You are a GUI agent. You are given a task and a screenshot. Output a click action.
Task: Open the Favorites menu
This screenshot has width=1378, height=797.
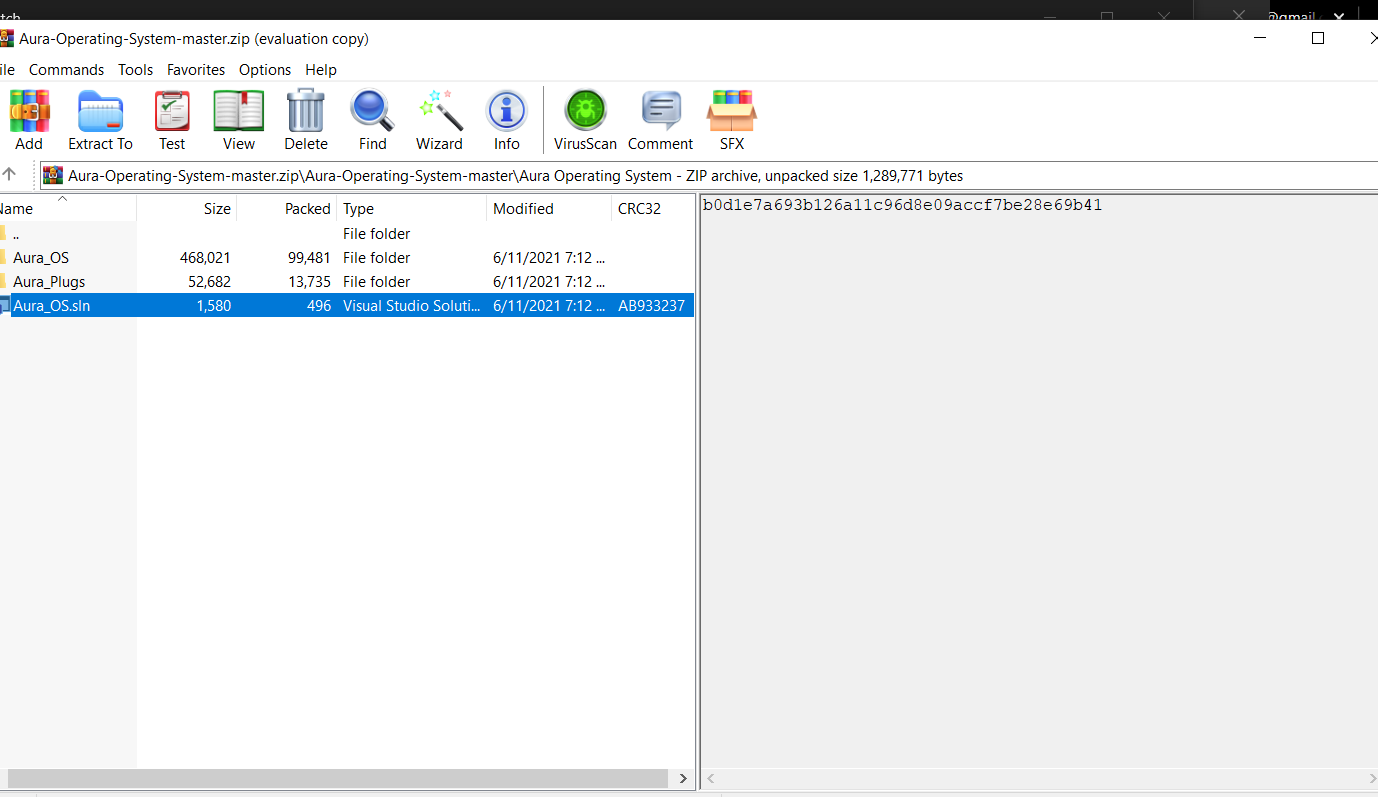pyautogui.click(x=195, y=70)
